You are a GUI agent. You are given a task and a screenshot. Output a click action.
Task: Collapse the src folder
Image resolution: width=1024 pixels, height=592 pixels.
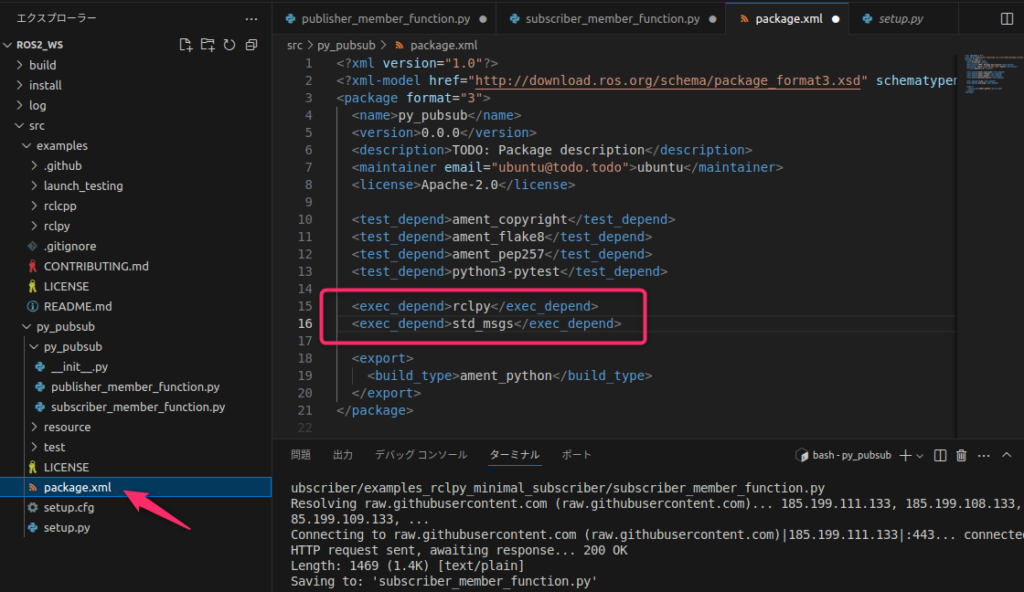coord(36,125)
